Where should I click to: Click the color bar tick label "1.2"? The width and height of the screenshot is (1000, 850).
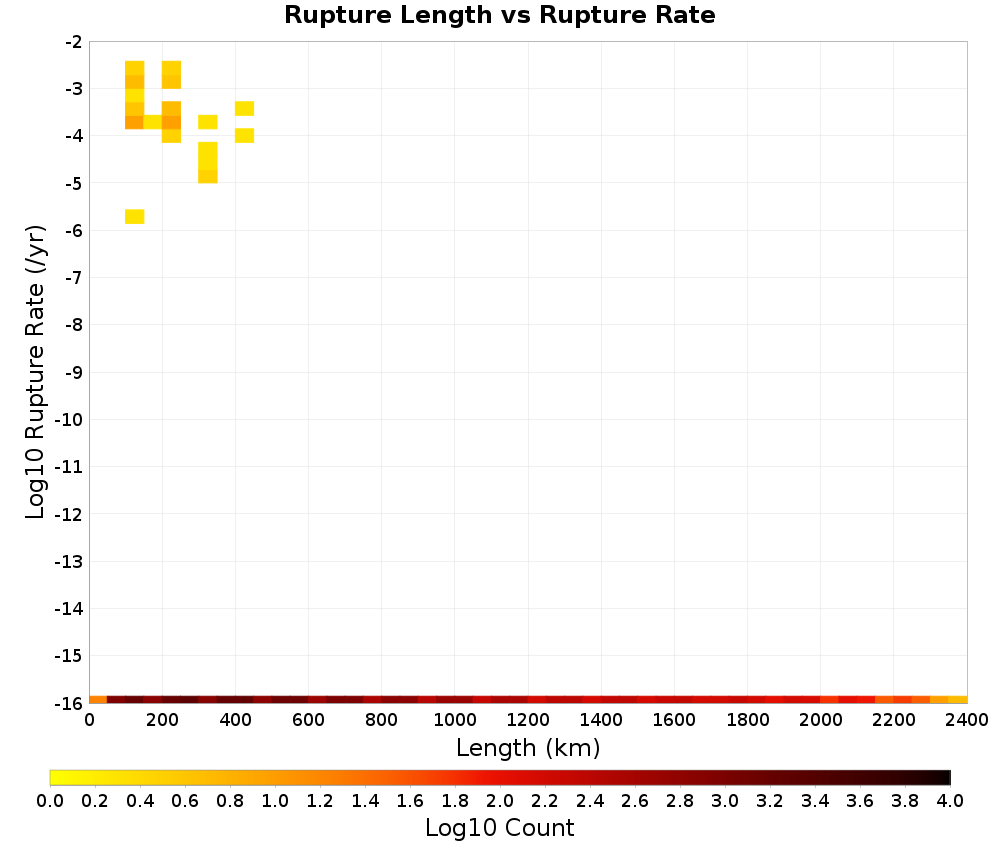tap(320, 801)
